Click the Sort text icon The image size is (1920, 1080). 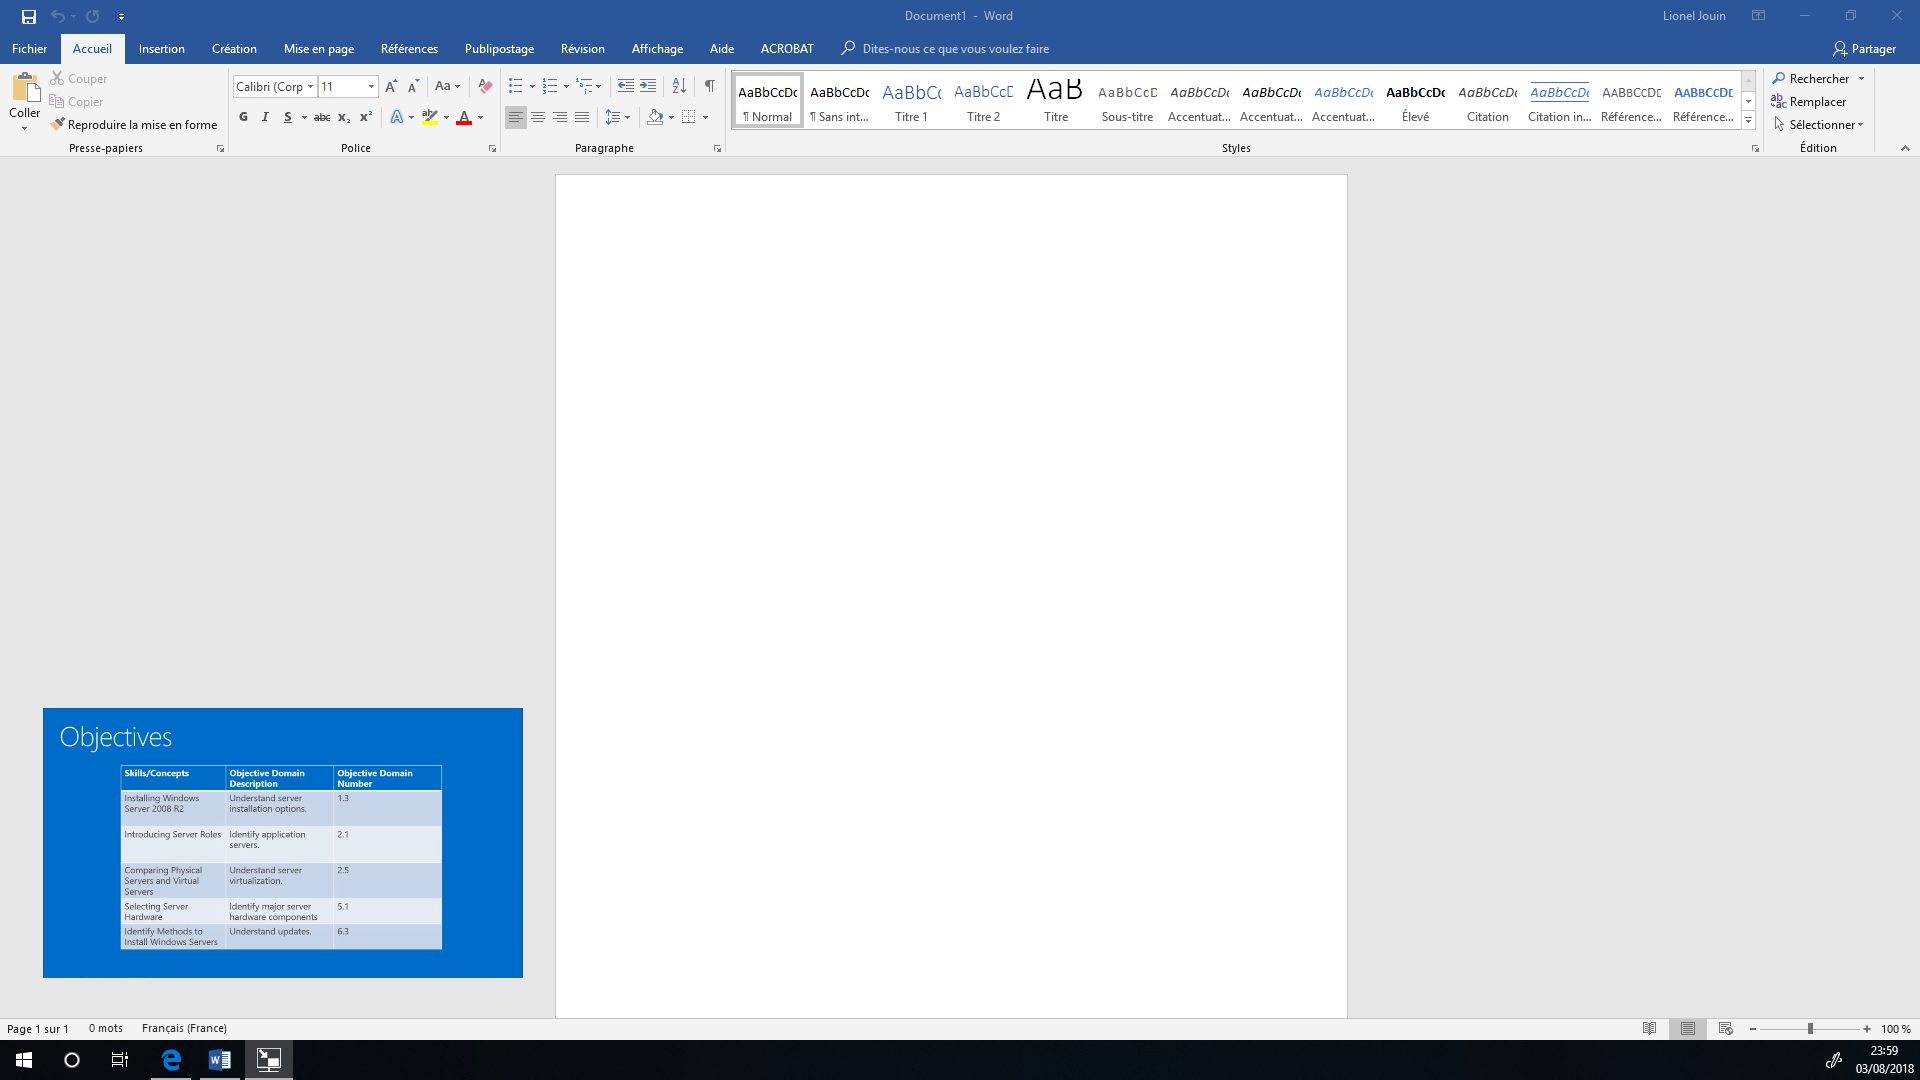click(x=679, y=86)
